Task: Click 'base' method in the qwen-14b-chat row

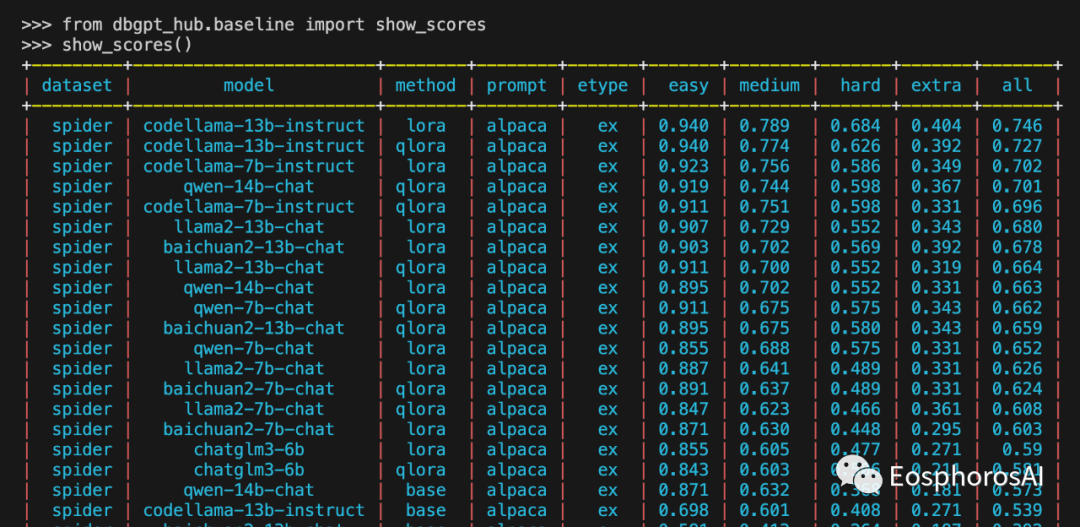Action: click(x=425, y=490)
